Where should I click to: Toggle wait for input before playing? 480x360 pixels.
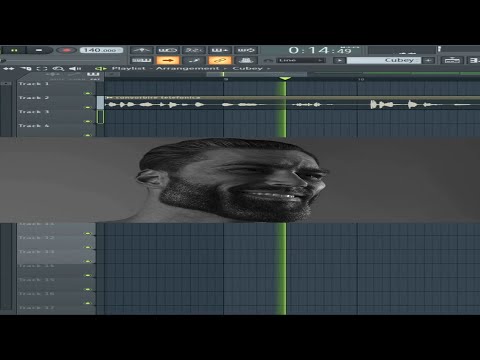[x=168, y=50]
